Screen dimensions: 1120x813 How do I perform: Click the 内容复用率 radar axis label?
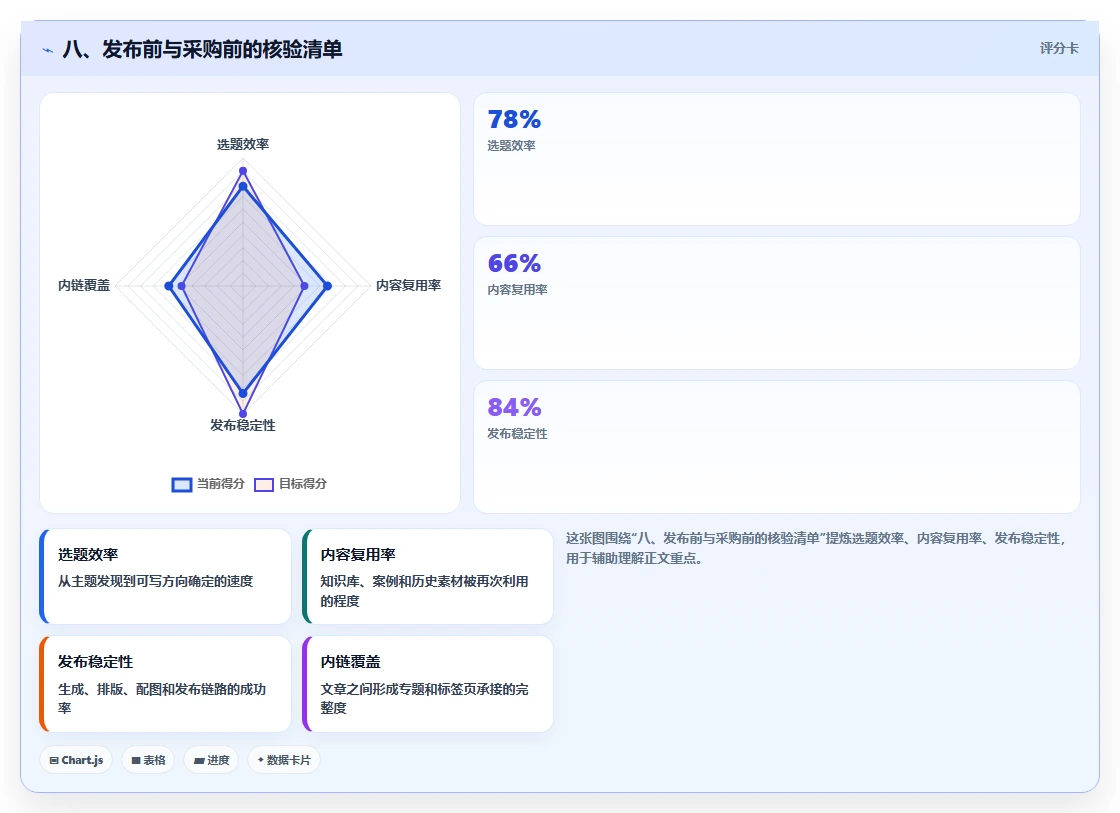[409, 285]
